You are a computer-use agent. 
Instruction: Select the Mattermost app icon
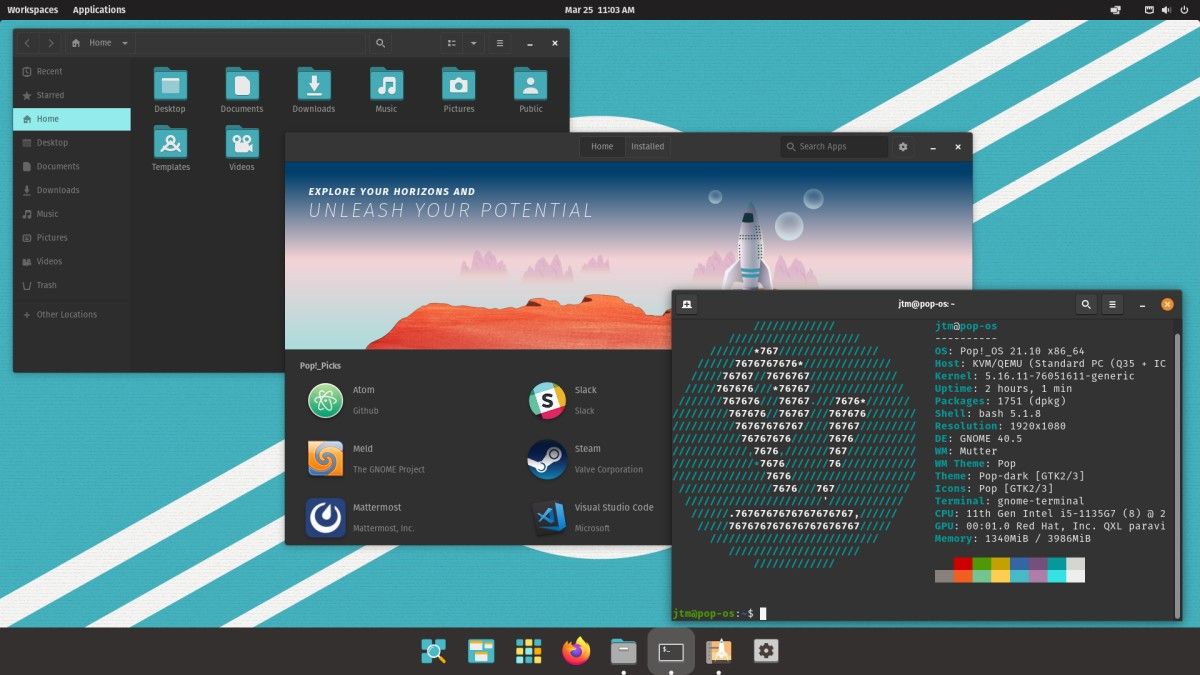click(325, 519)
